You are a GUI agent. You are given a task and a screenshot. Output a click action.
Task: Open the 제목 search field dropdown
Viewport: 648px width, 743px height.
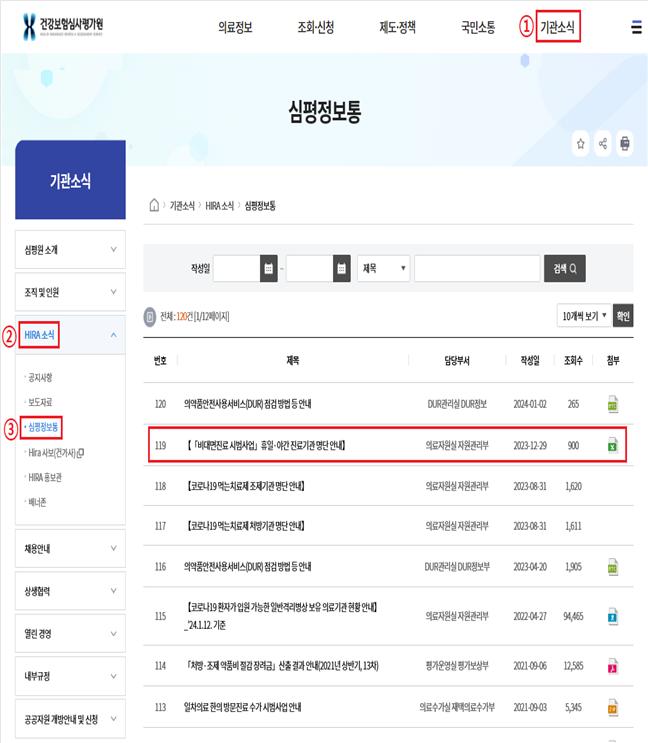point(383,269)
